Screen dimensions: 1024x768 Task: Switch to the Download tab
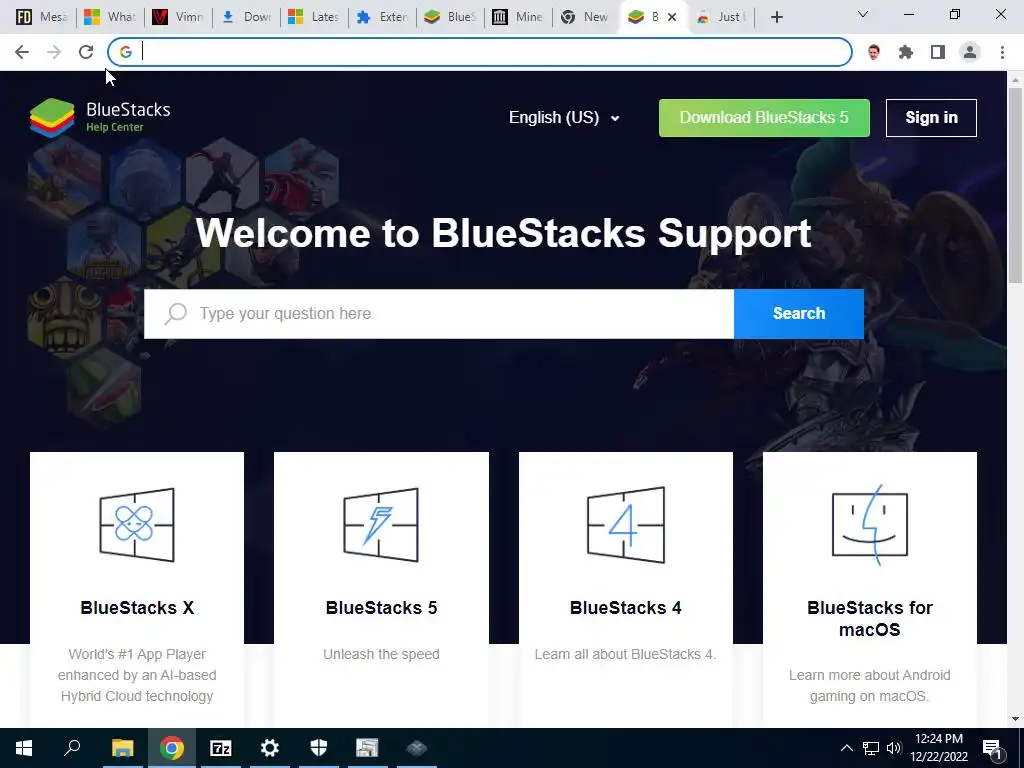click(x=246, y=18)
